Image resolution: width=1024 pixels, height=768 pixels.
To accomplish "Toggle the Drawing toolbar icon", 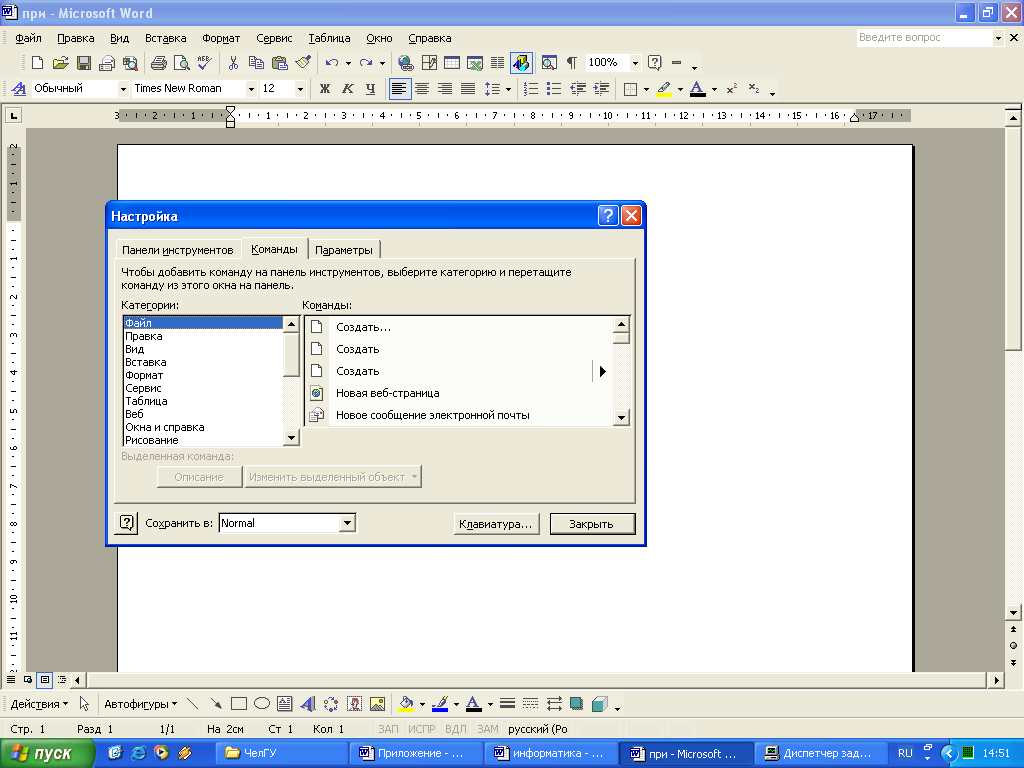I will point(521,63).
